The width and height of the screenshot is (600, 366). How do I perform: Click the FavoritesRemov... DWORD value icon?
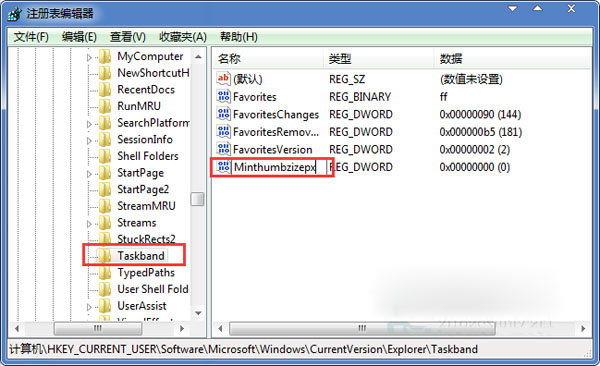click(223, 132)
